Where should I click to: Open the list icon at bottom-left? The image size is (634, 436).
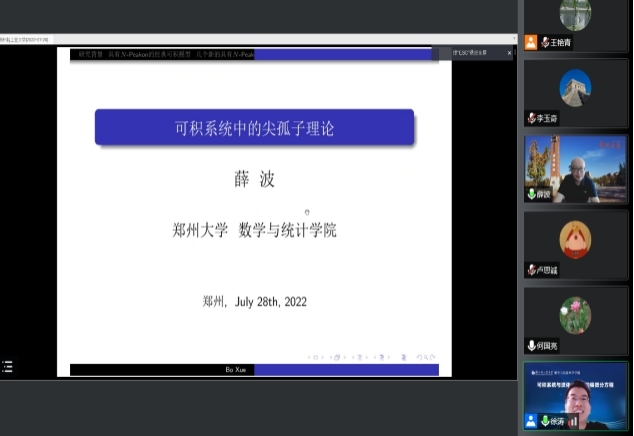click(x=8, y=367)
